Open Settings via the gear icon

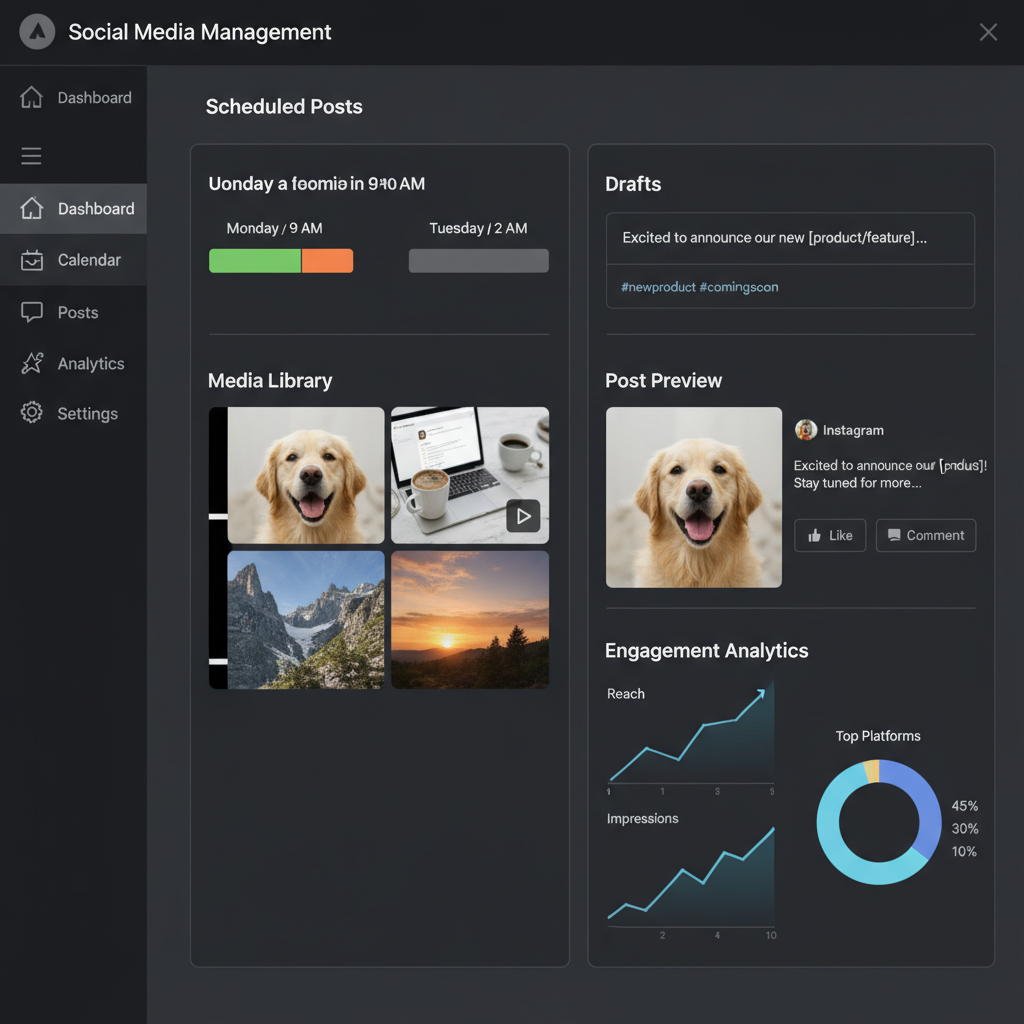(x=32, y=413)
